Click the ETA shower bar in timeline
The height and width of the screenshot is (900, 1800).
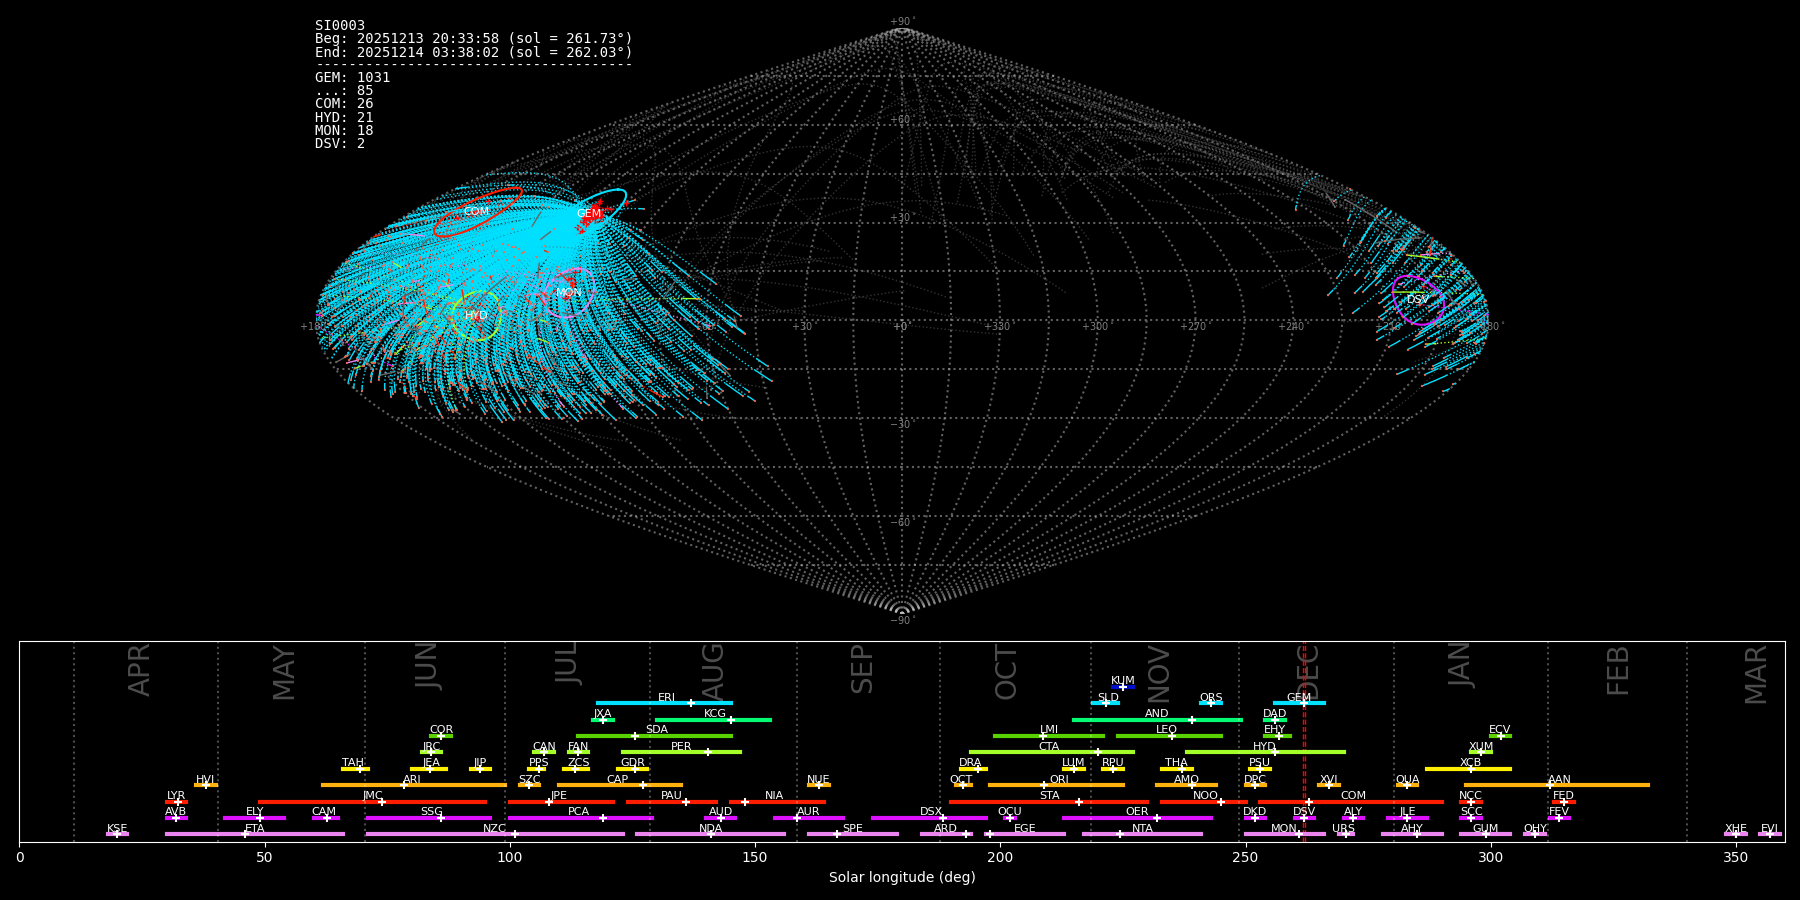click(255, 834)
